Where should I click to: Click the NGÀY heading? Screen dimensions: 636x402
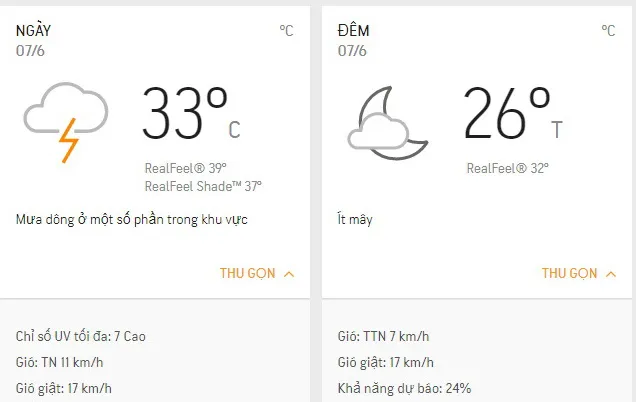point(33,31)
